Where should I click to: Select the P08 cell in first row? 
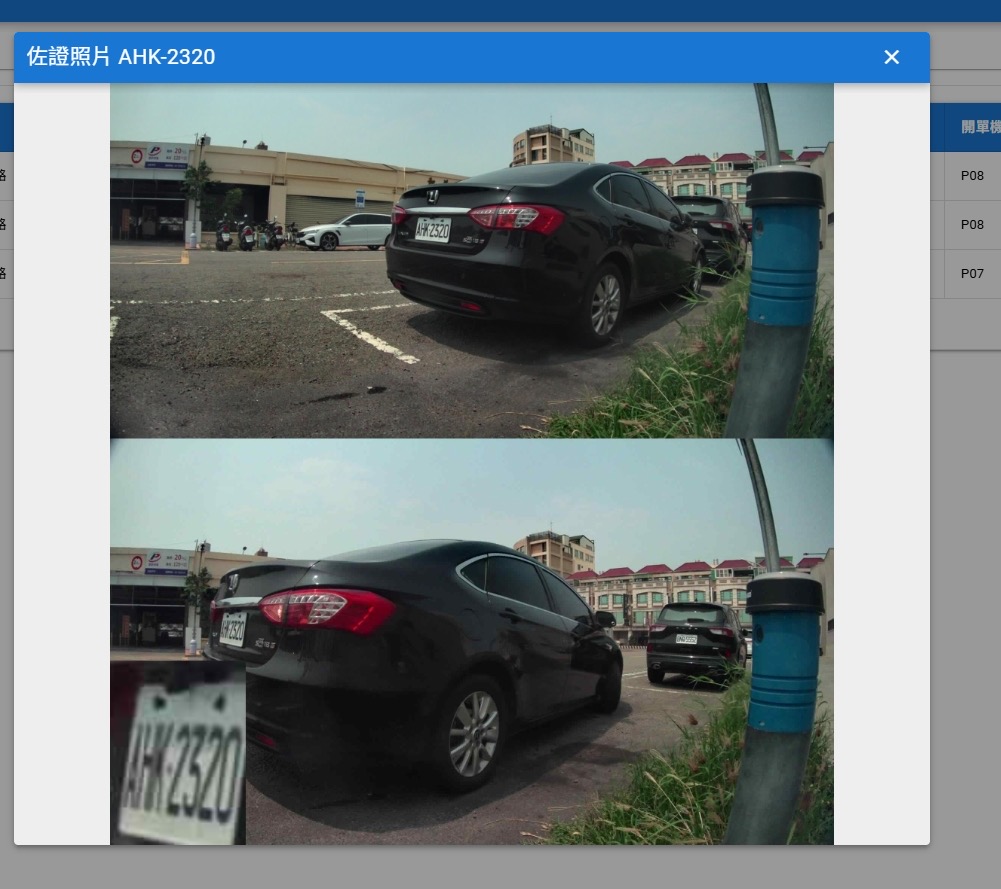coord(972,176)
